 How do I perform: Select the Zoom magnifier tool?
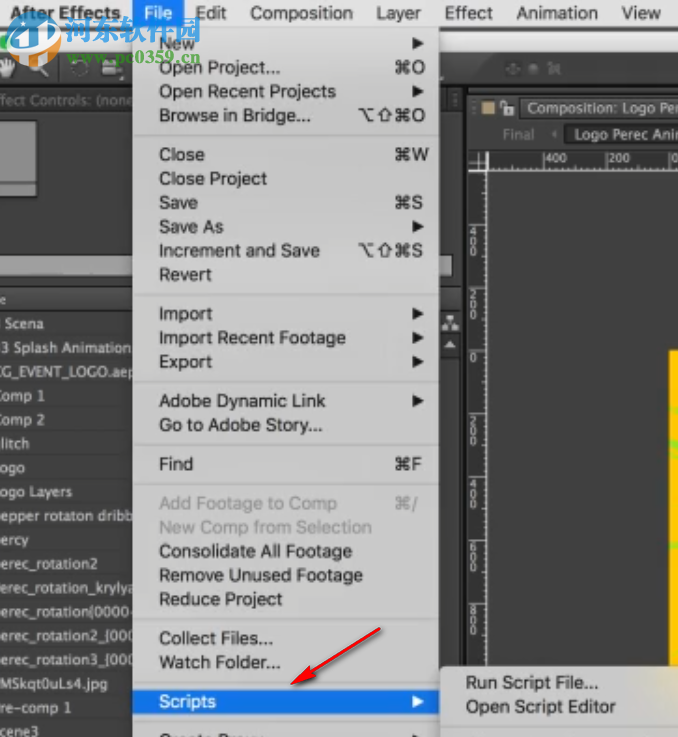click(39, 69)
